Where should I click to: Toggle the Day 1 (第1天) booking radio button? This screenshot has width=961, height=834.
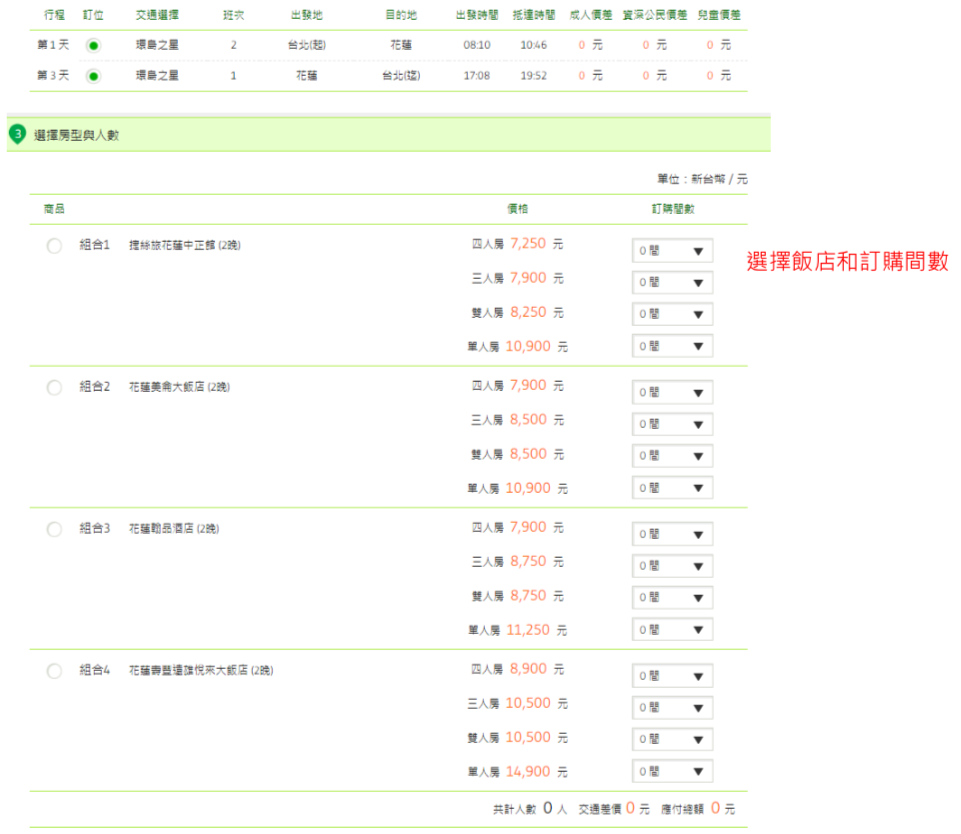click(94, 46)
